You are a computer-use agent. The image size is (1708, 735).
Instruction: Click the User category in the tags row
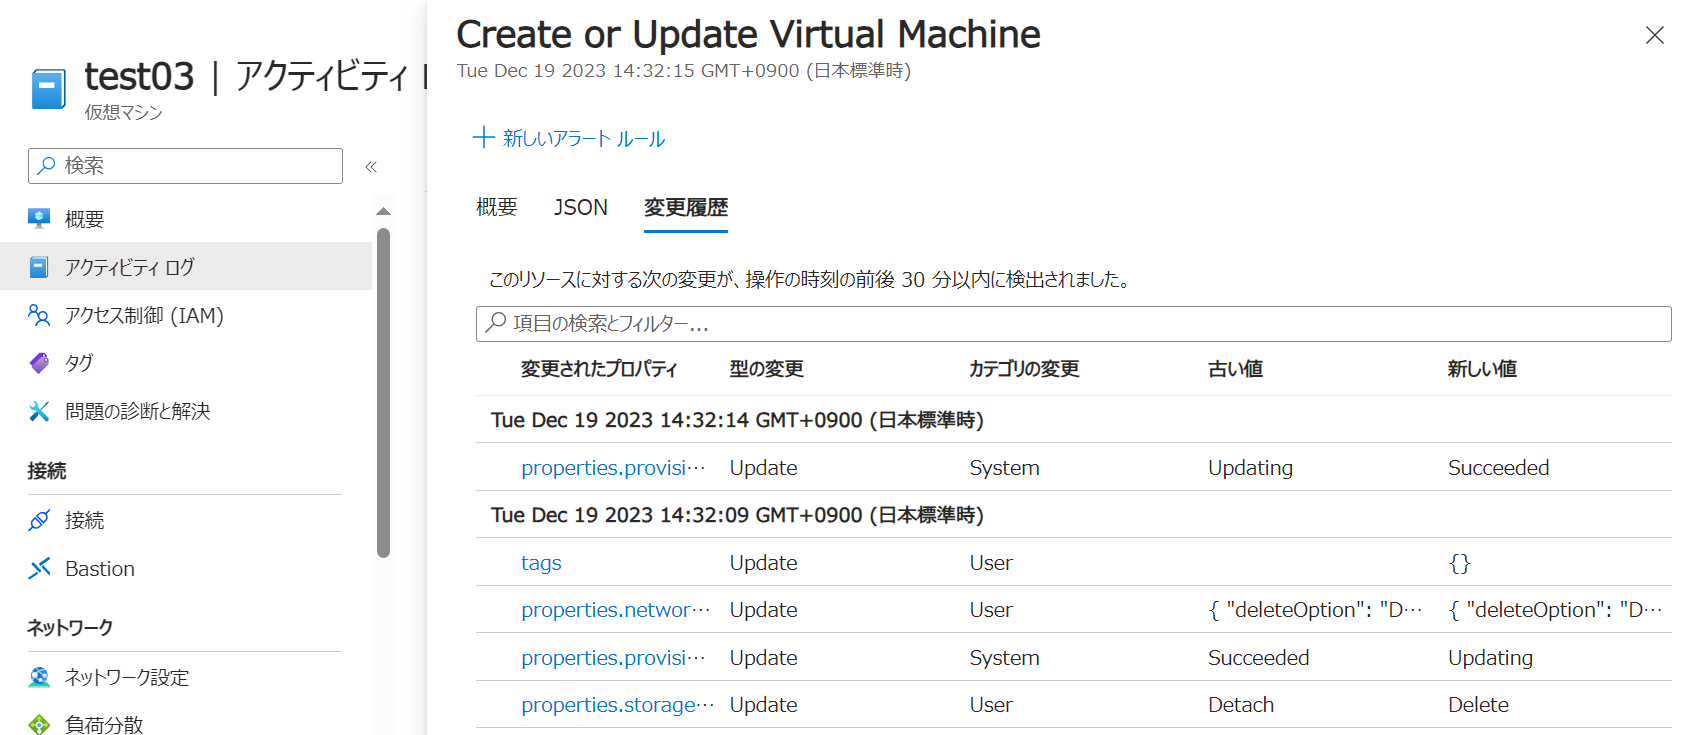tap(991, 563)
